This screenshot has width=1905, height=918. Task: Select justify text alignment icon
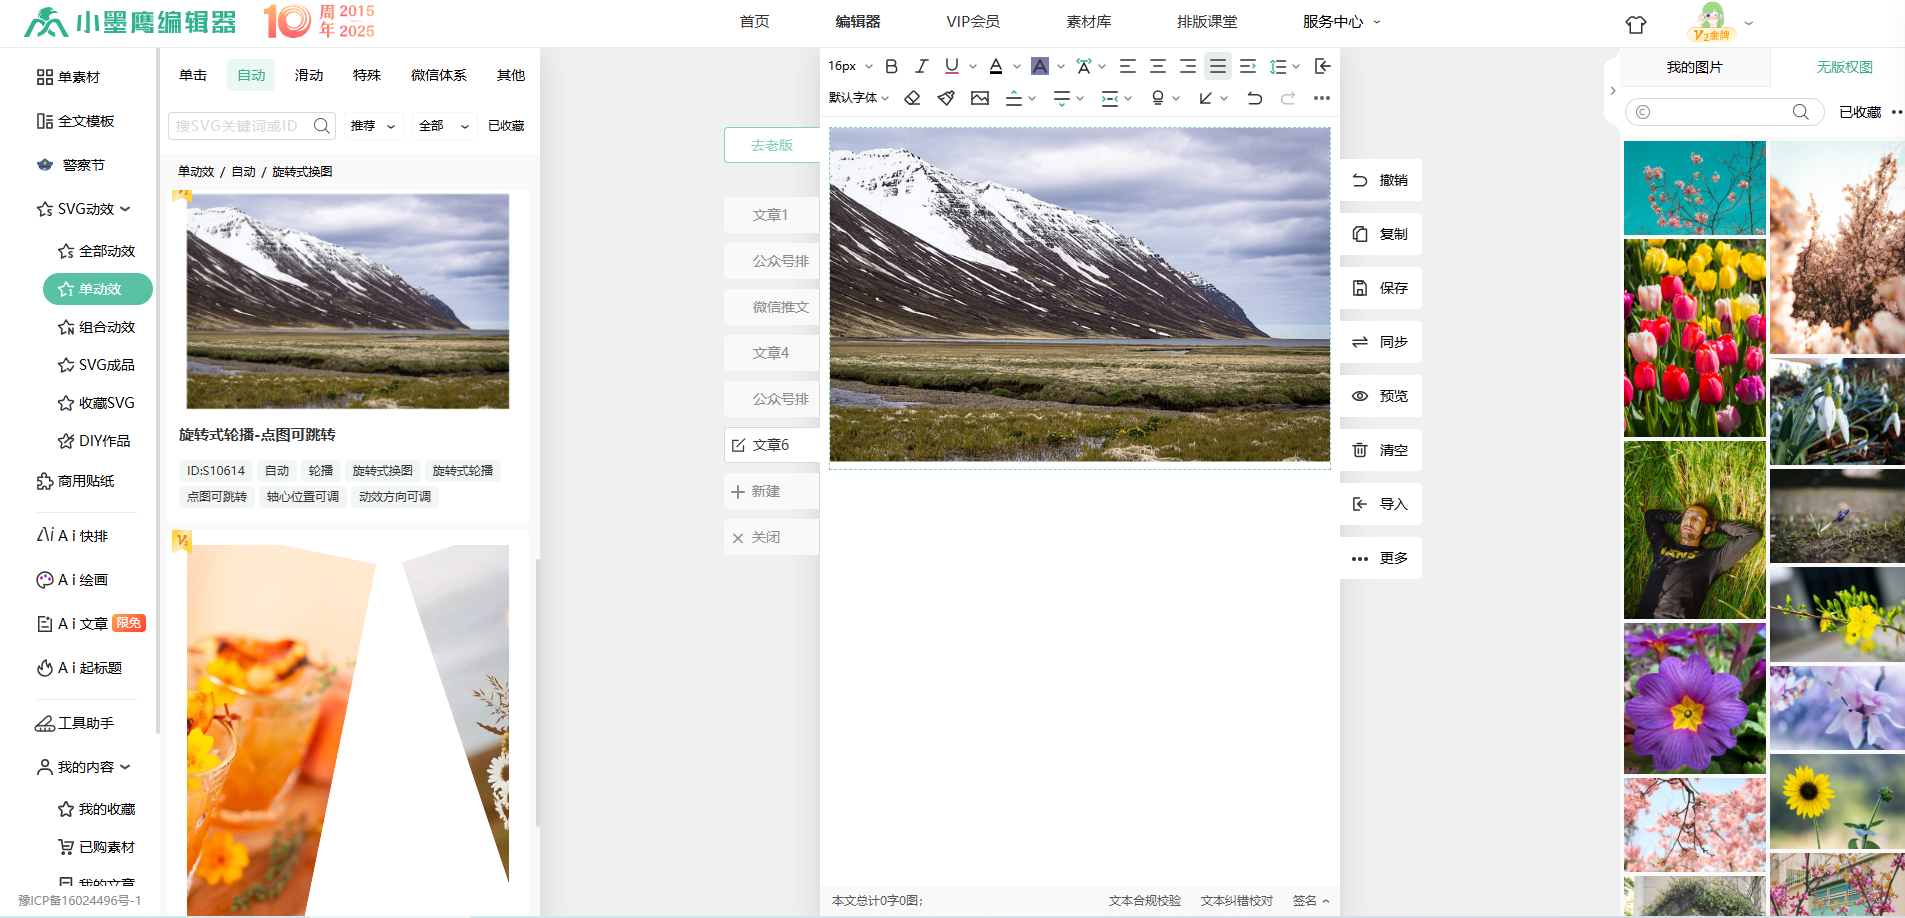tap(1217, 66)
